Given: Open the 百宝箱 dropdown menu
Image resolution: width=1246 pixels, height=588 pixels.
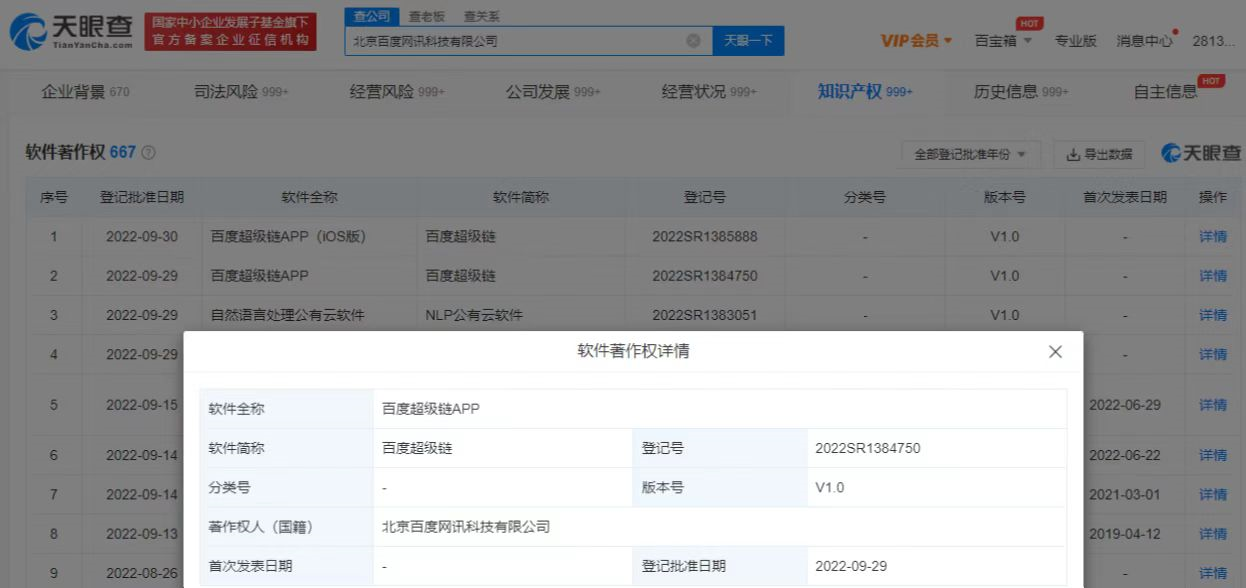Looking at the screenshot, I should [1003, 41].
